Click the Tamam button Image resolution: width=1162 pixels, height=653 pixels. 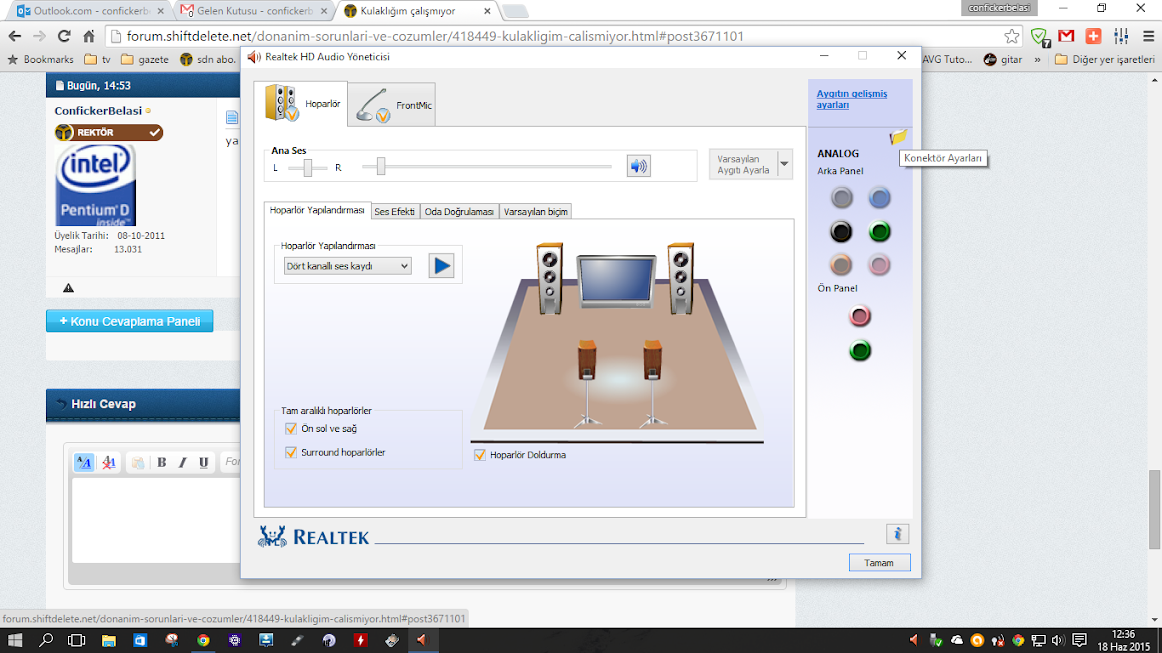[x=879, y=563]
